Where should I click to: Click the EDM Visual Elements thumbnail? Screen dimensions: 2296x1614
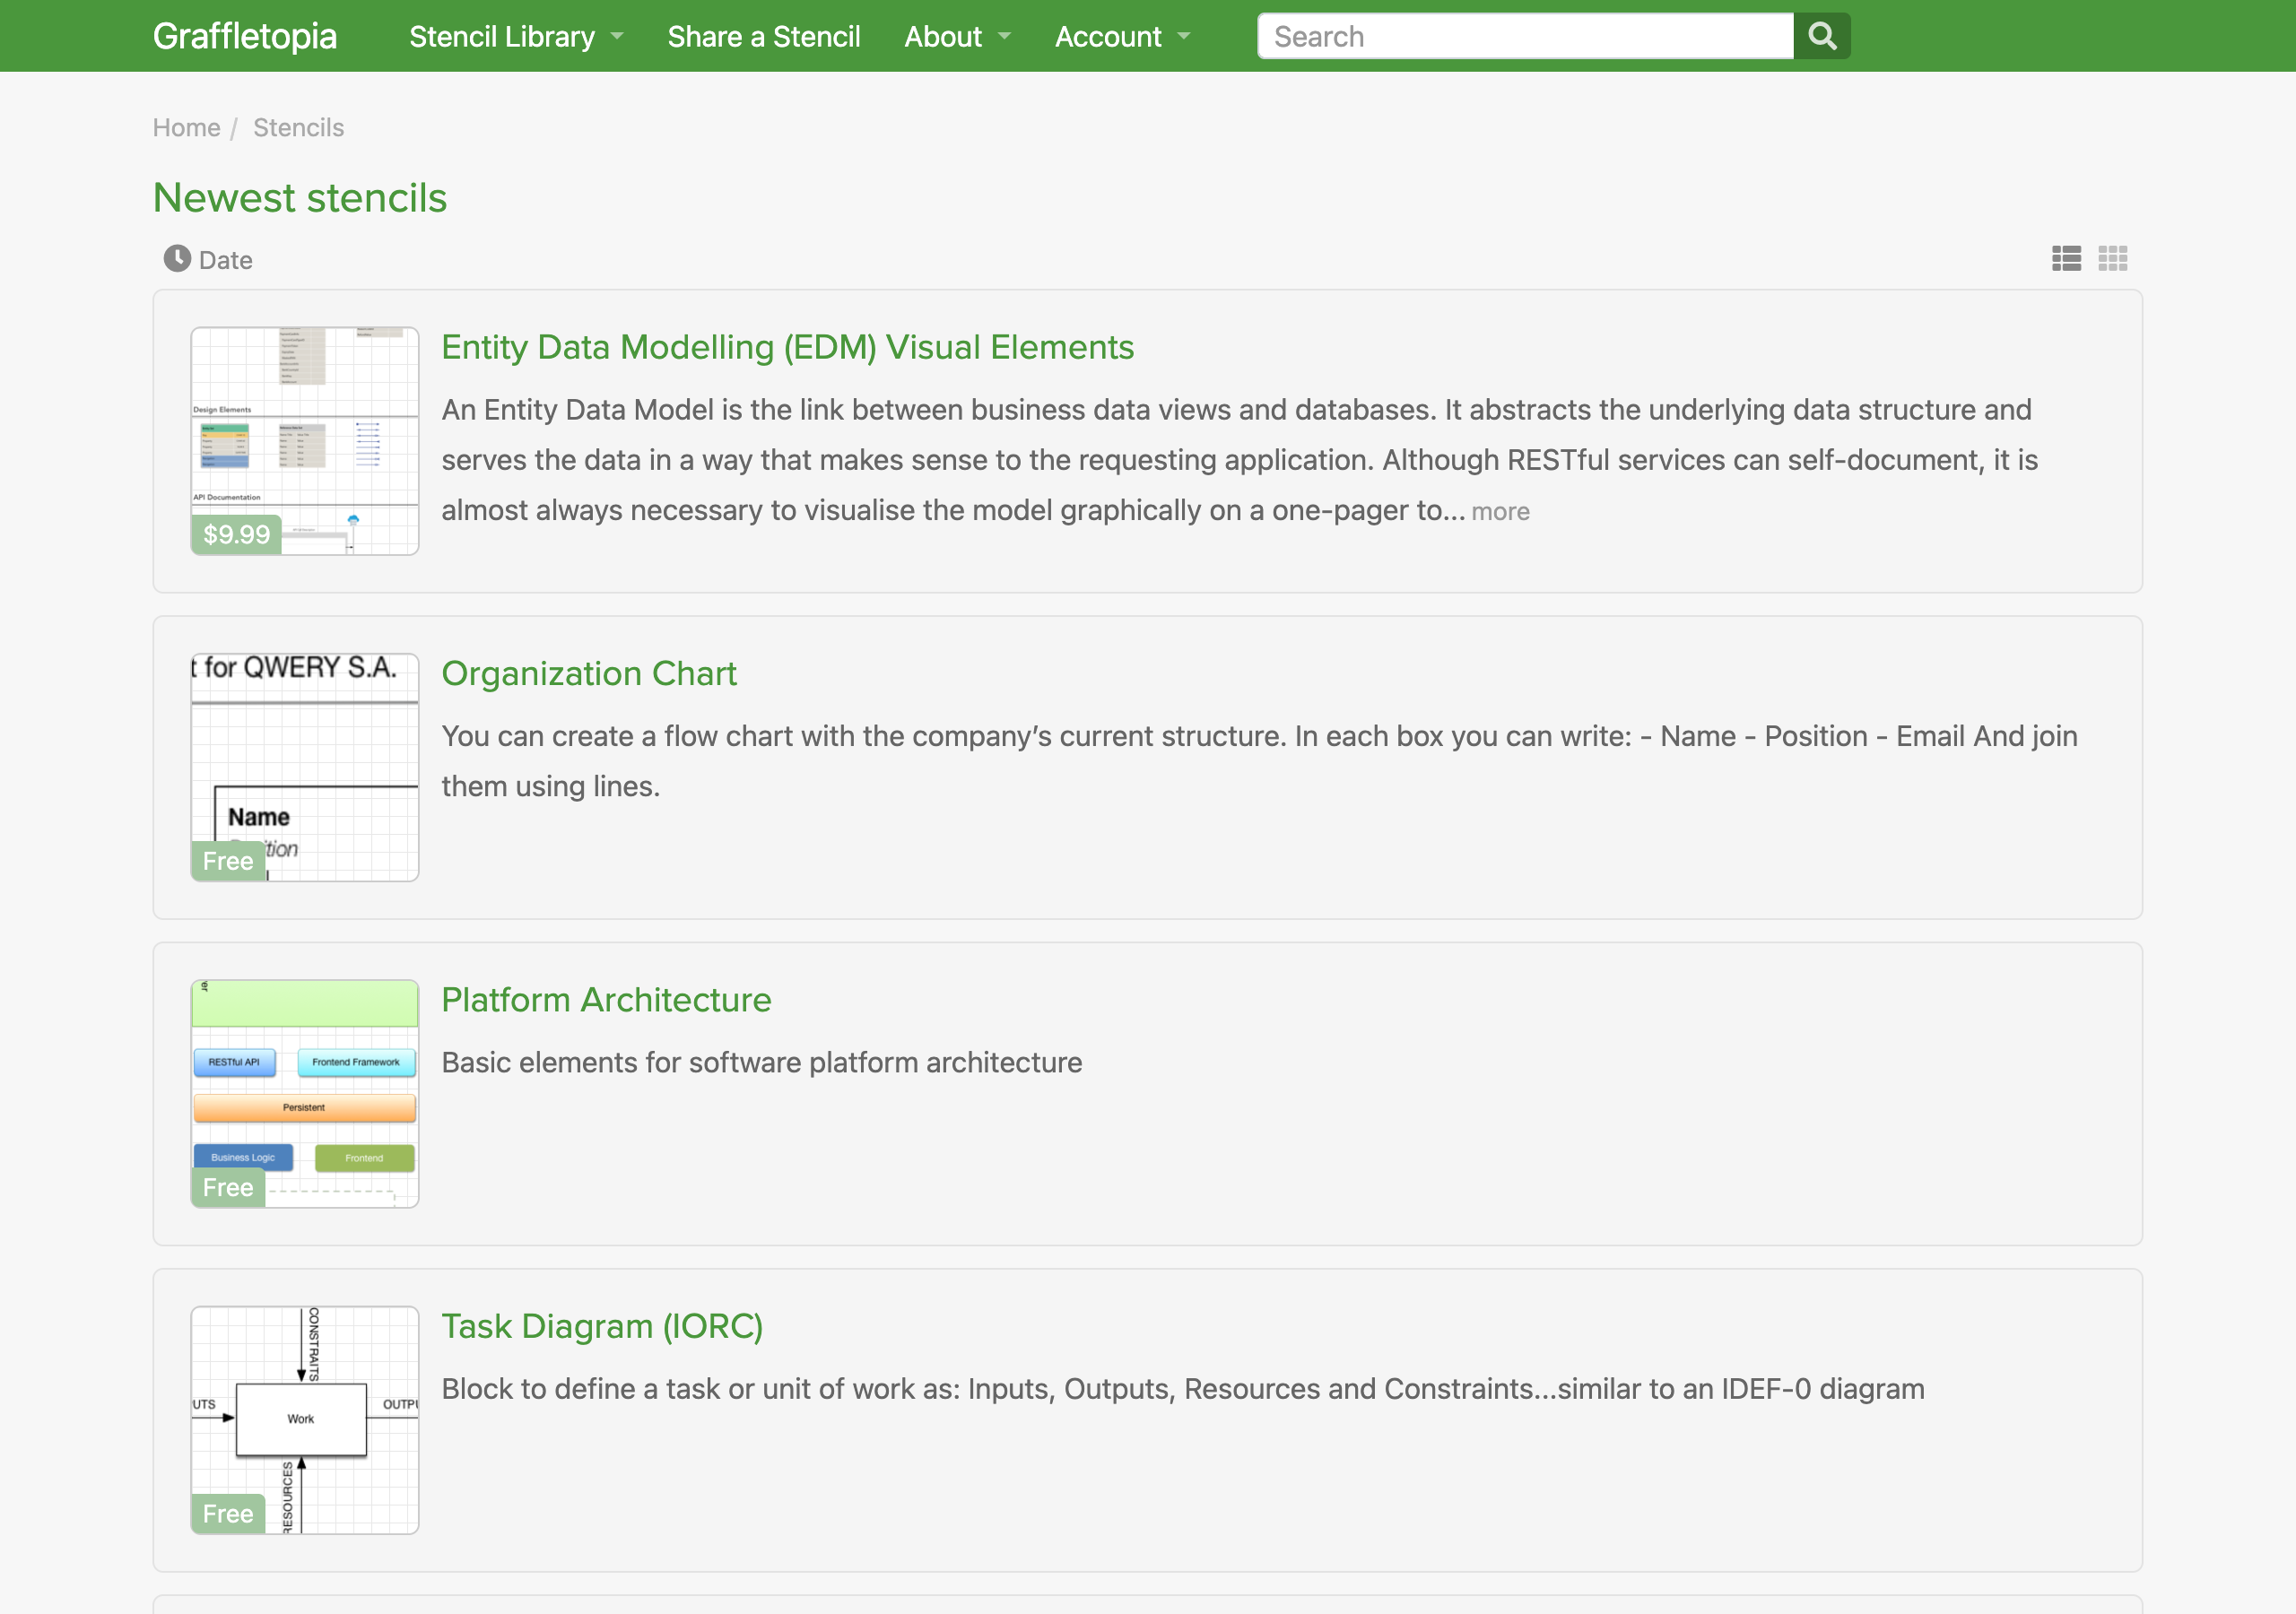pos(305,441)
